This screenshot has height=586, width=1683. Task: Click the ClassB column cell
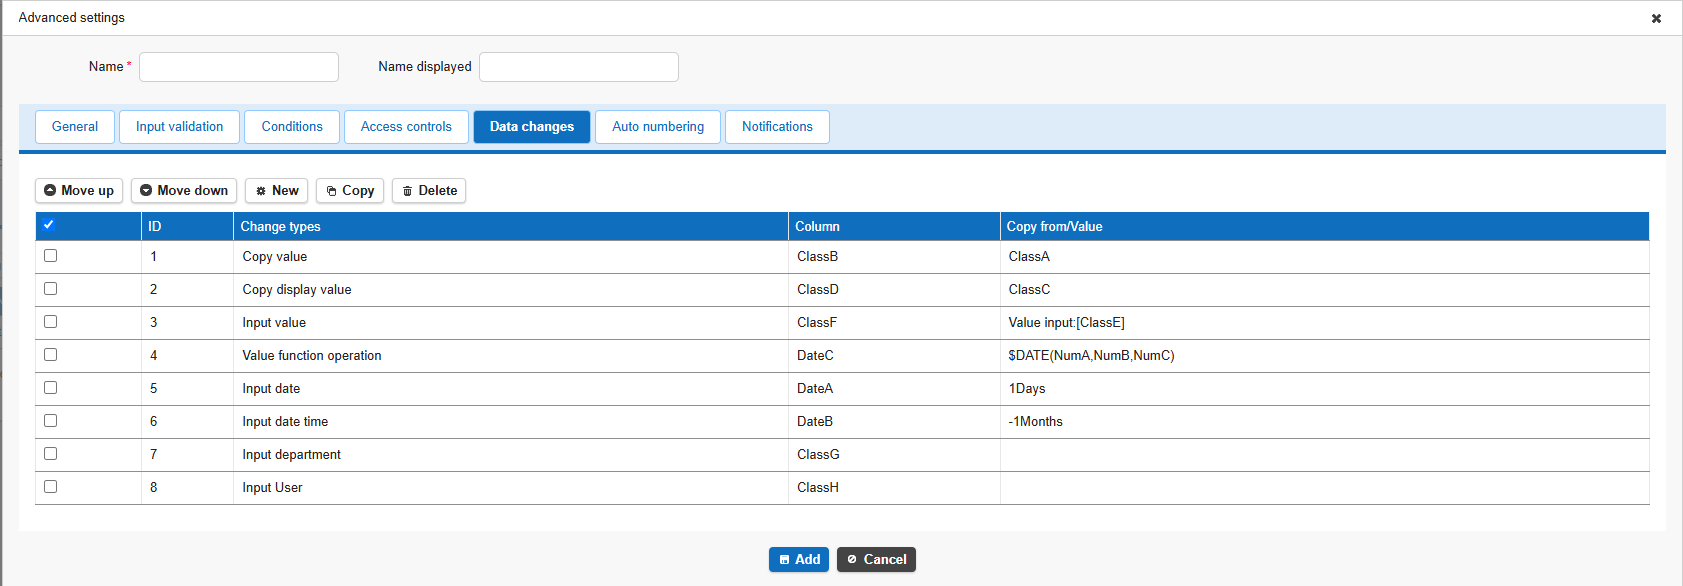tap(894, 257)
